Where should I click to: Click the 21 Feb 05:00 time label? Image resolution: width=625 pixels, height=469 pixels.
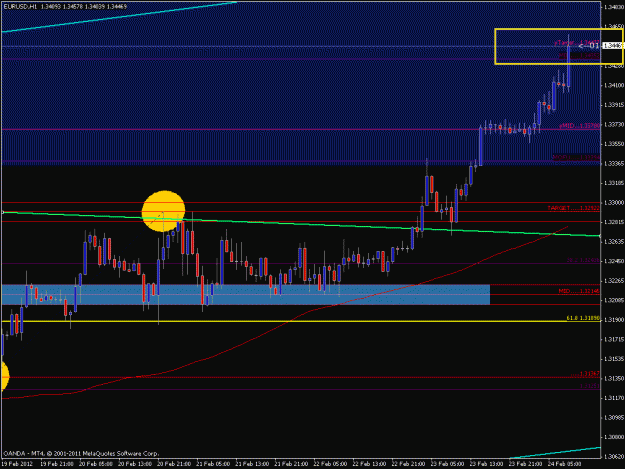tap(213, 464)
